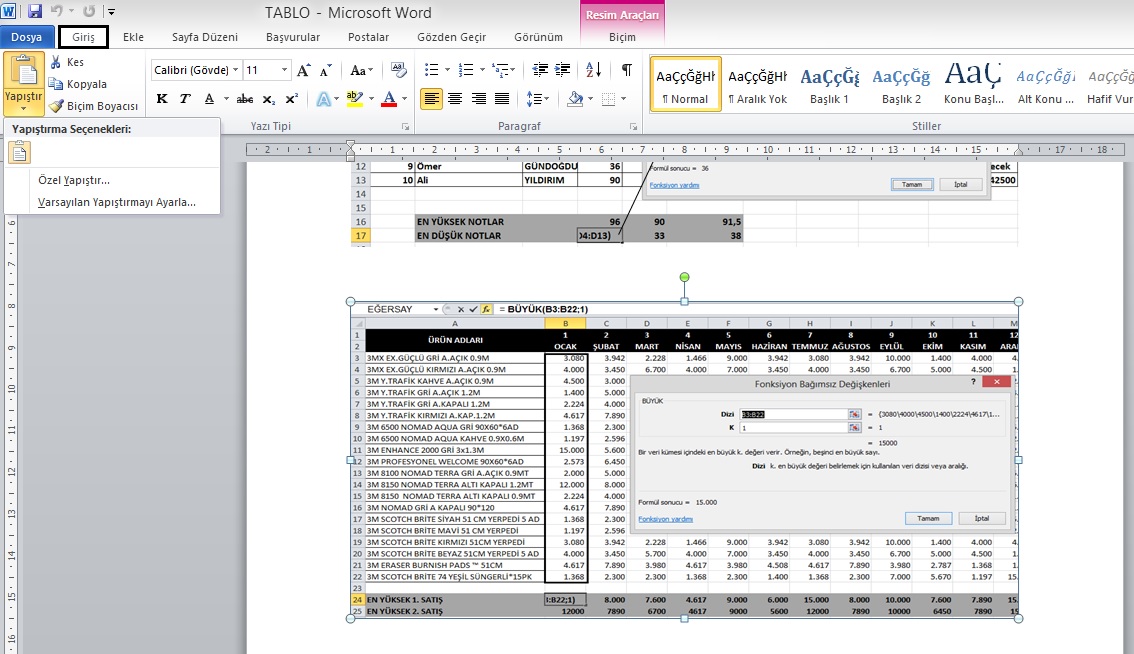Expand the highlight color dropdown arrow
Viewport: 1134px width, 654px height.
click(x=372, y=99)
